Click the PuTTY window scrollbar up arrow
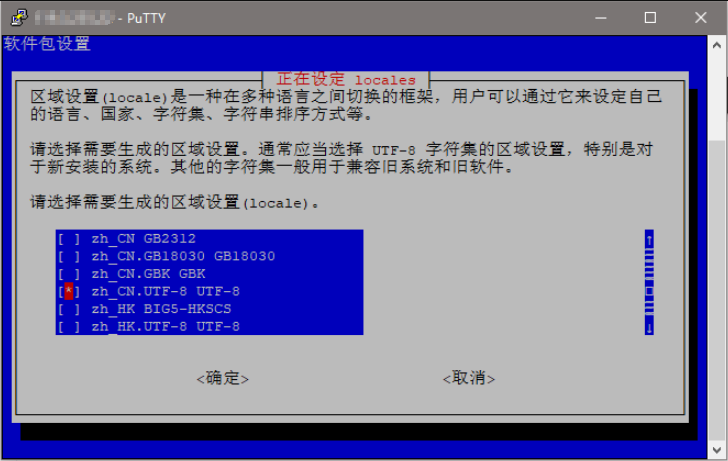The width and height of the screenshot is (728, 461). click(x=717, y=45)
